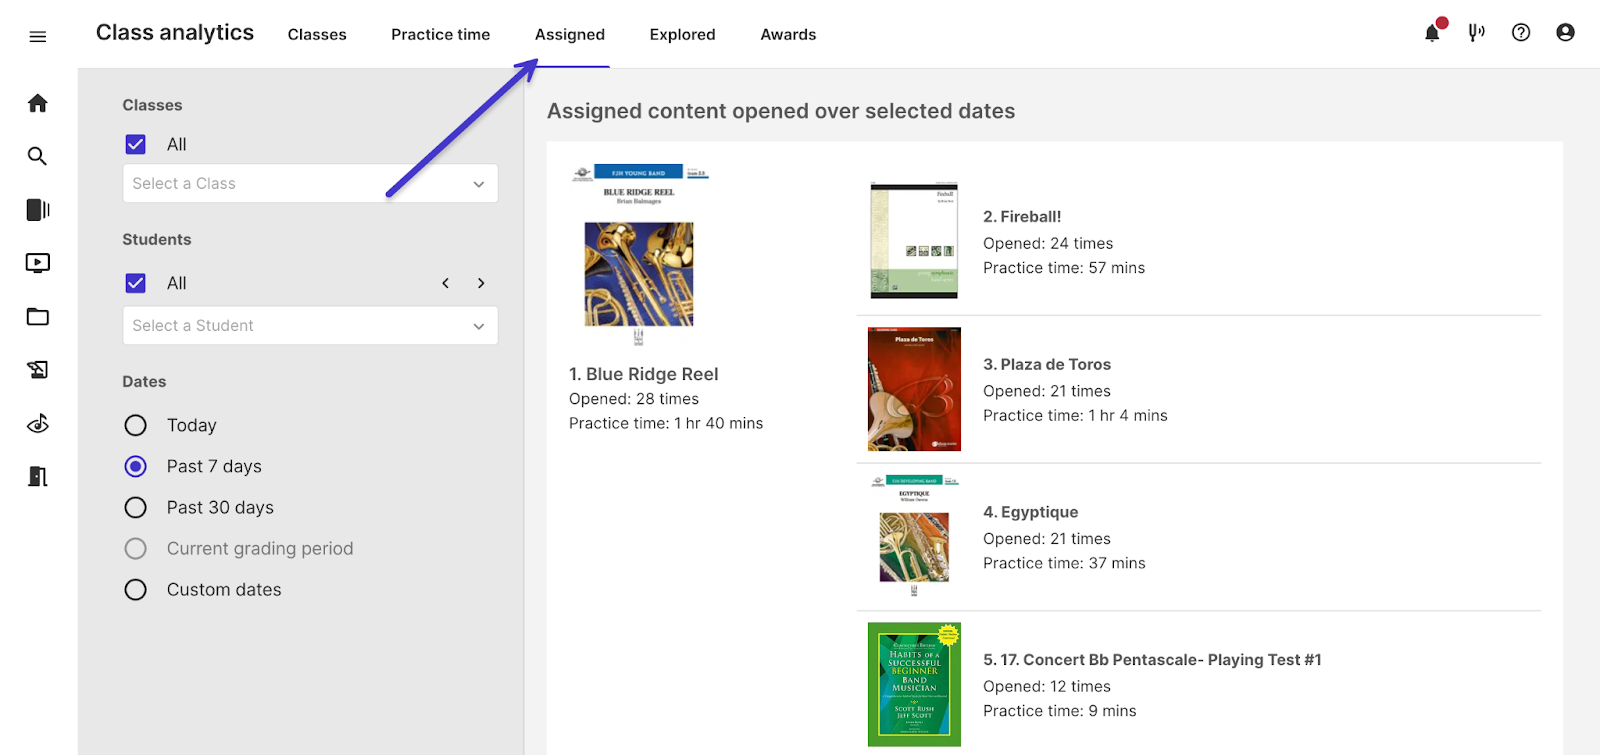This screenshot has height=755, width=1600.
Task: Choose the Custom dates radio button
Action: pos(136,590)
